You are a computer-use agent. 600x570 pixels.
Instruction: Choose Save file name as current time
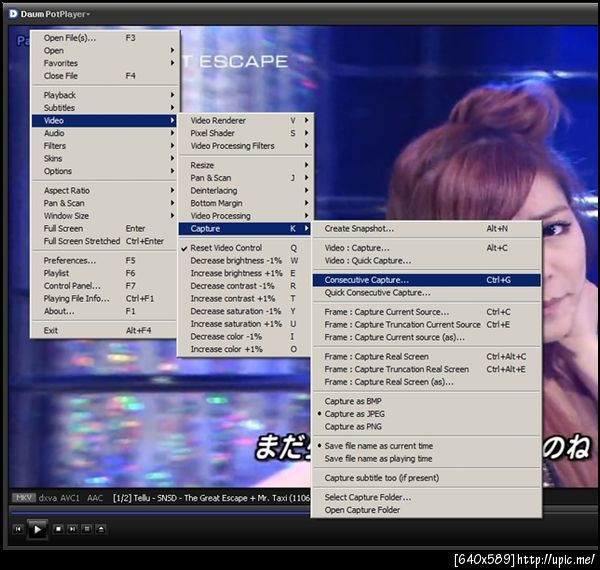pos(378,446)
